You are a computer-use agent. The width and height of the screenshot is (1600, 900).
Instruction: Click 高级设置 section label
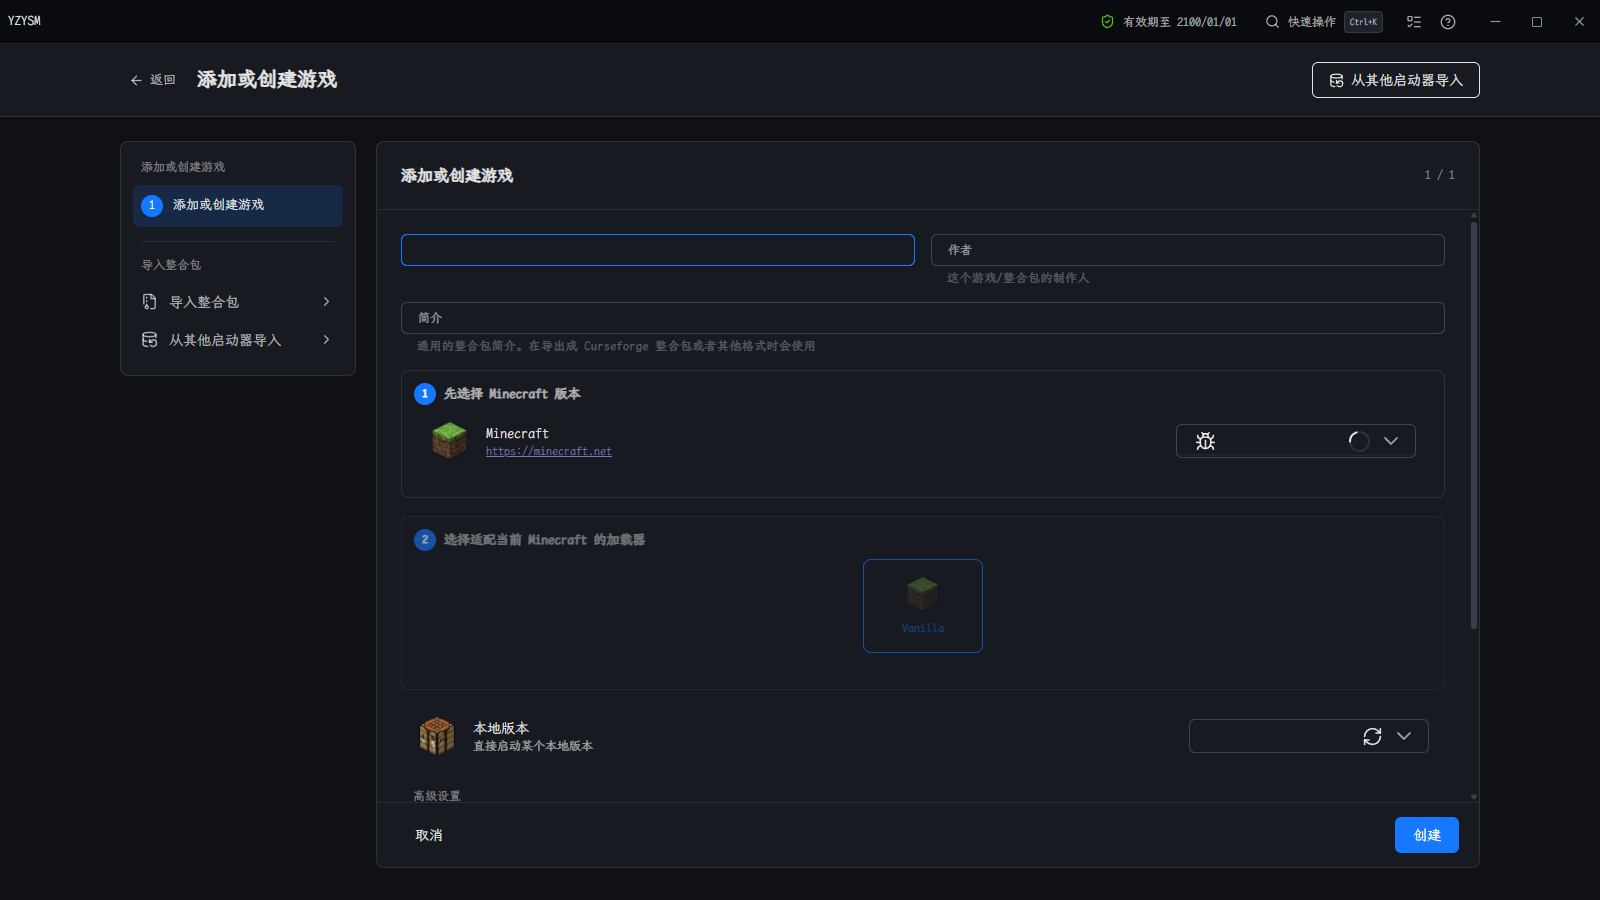point(437,796)
